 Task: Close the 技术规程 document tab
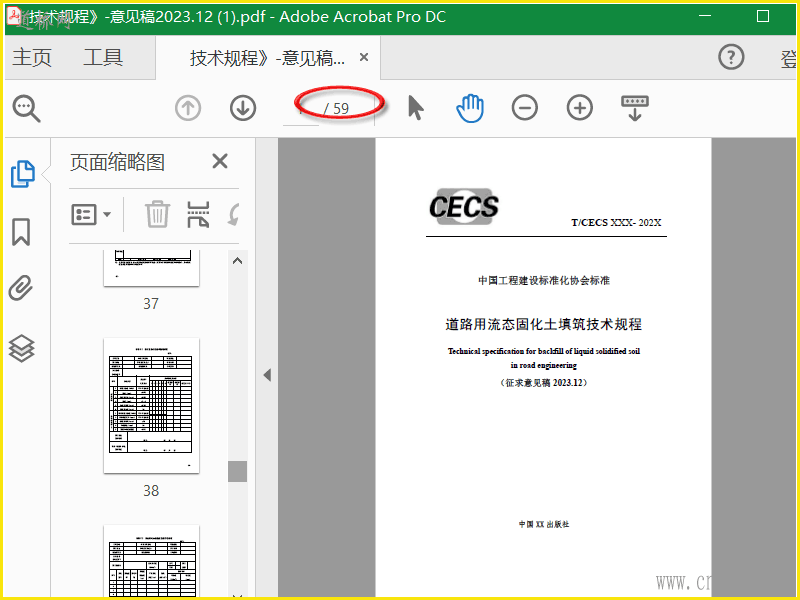364,57
